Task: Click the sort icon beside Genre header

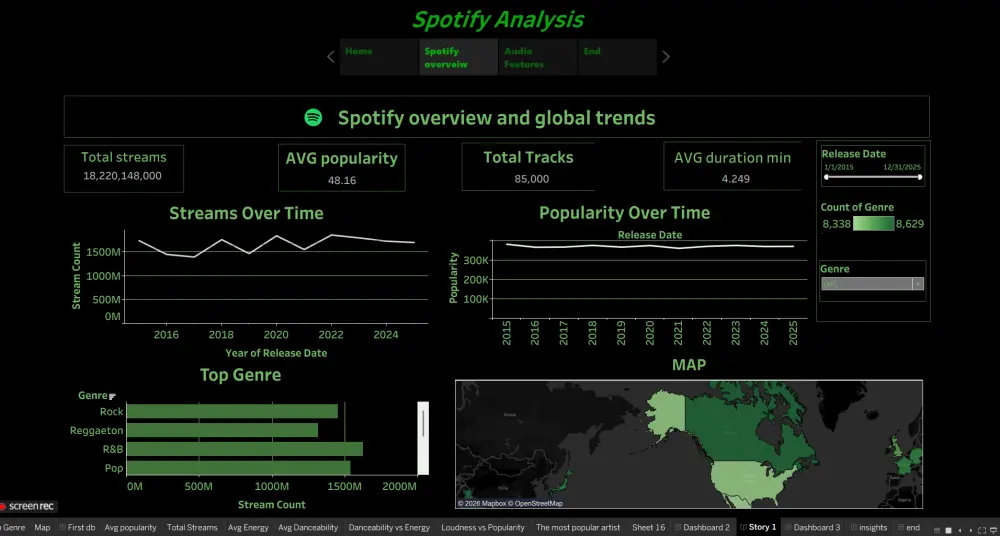Action: (112, 396)
